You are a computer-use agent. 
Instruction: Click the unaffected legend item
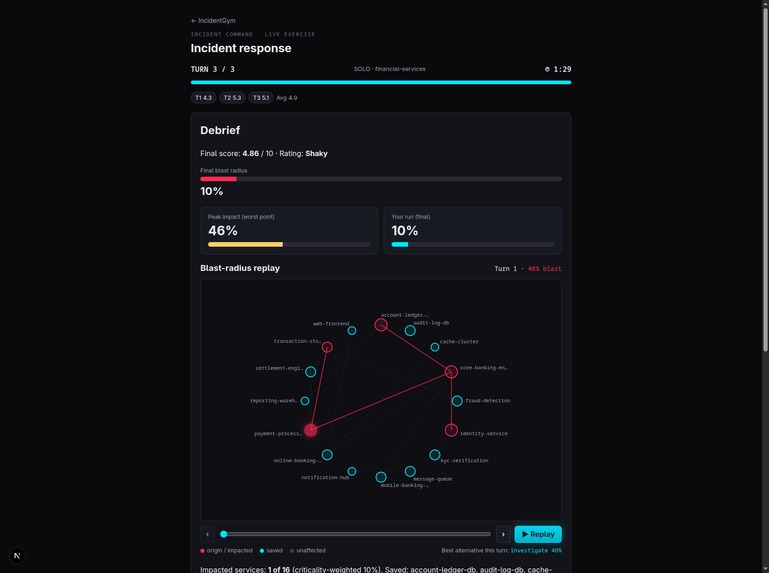coord(308,550)
